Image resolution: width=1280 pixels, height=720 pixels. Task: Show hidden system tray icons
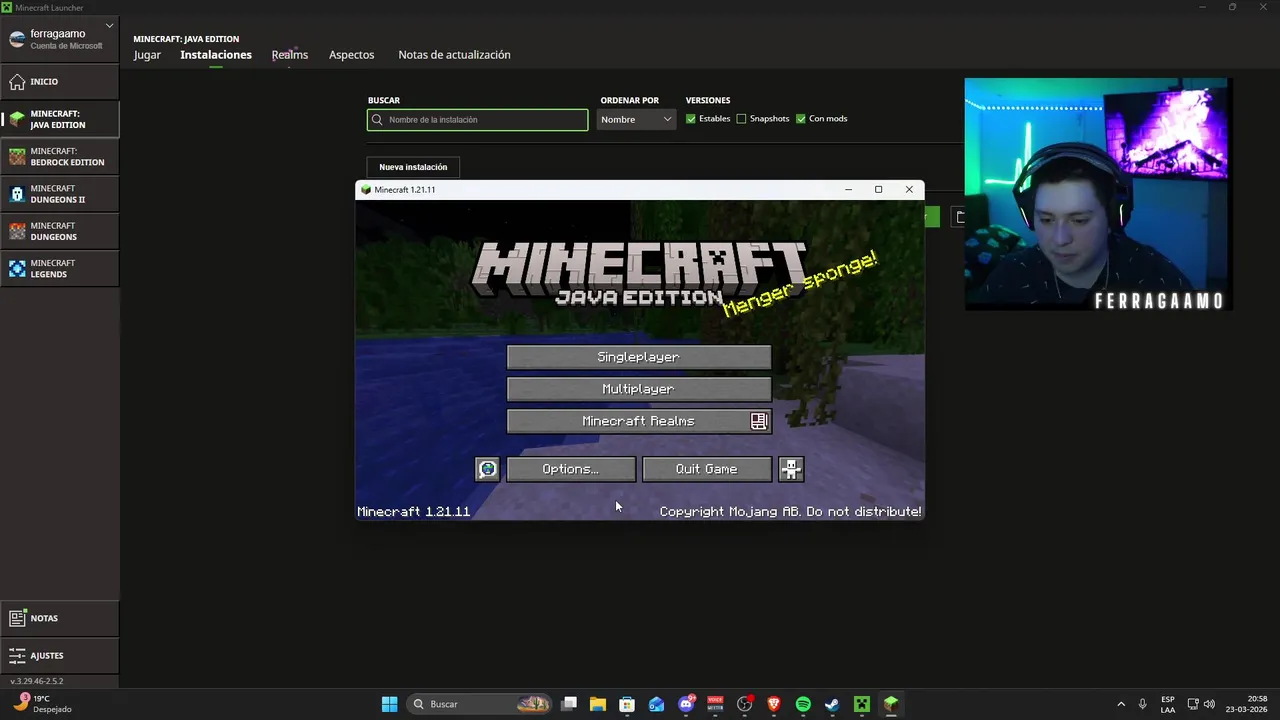(x=1121, y=704)
